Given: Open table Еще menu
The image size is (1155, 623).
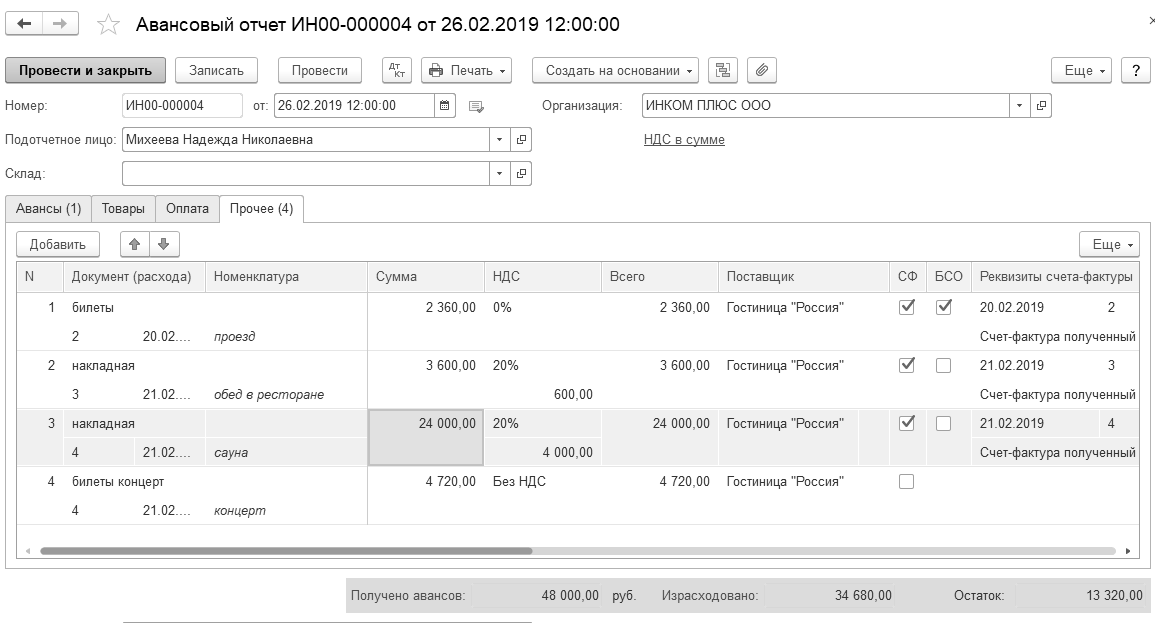Looking at the screenshot, I should tap(1109, 244).
